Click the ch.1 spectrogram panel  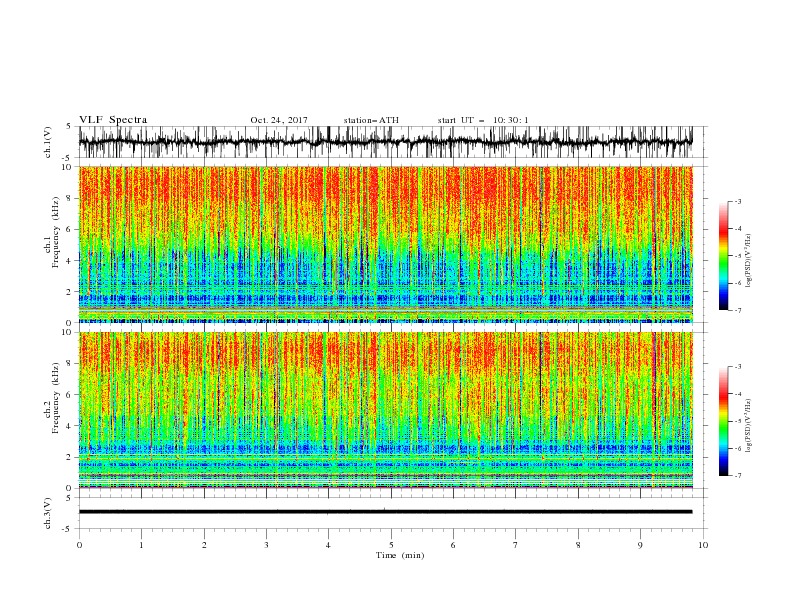click(x=385, y=244)
